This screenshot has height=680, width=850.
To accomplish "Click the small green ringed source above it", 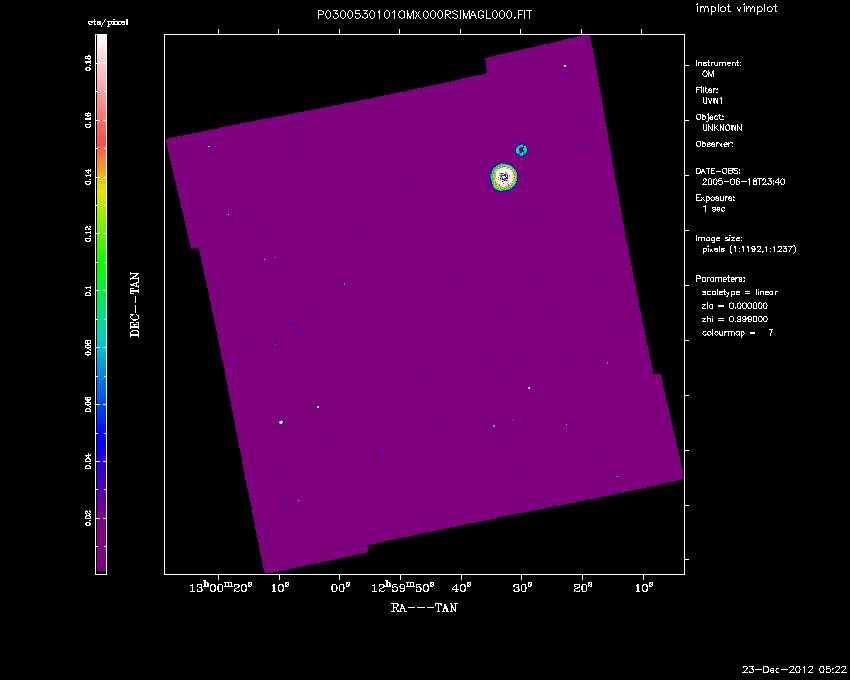I will (521, 150).
